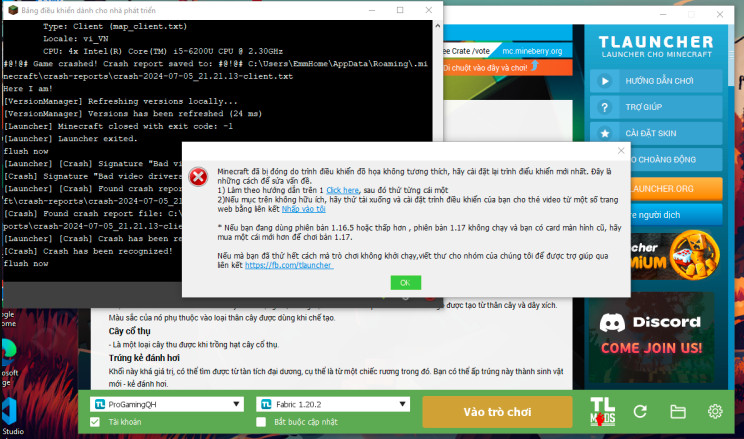Open the ProGamingQH account dropdown
744x439 pixels.
167,404
